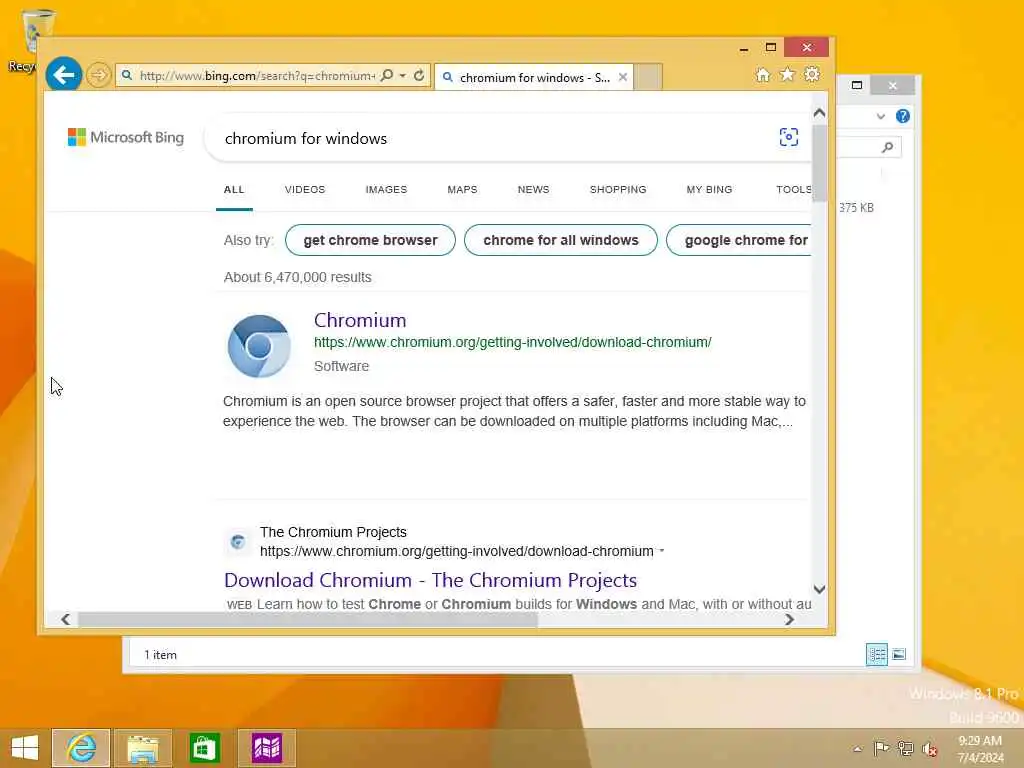Open File Explorer from the taskbar

pos(143,748)
